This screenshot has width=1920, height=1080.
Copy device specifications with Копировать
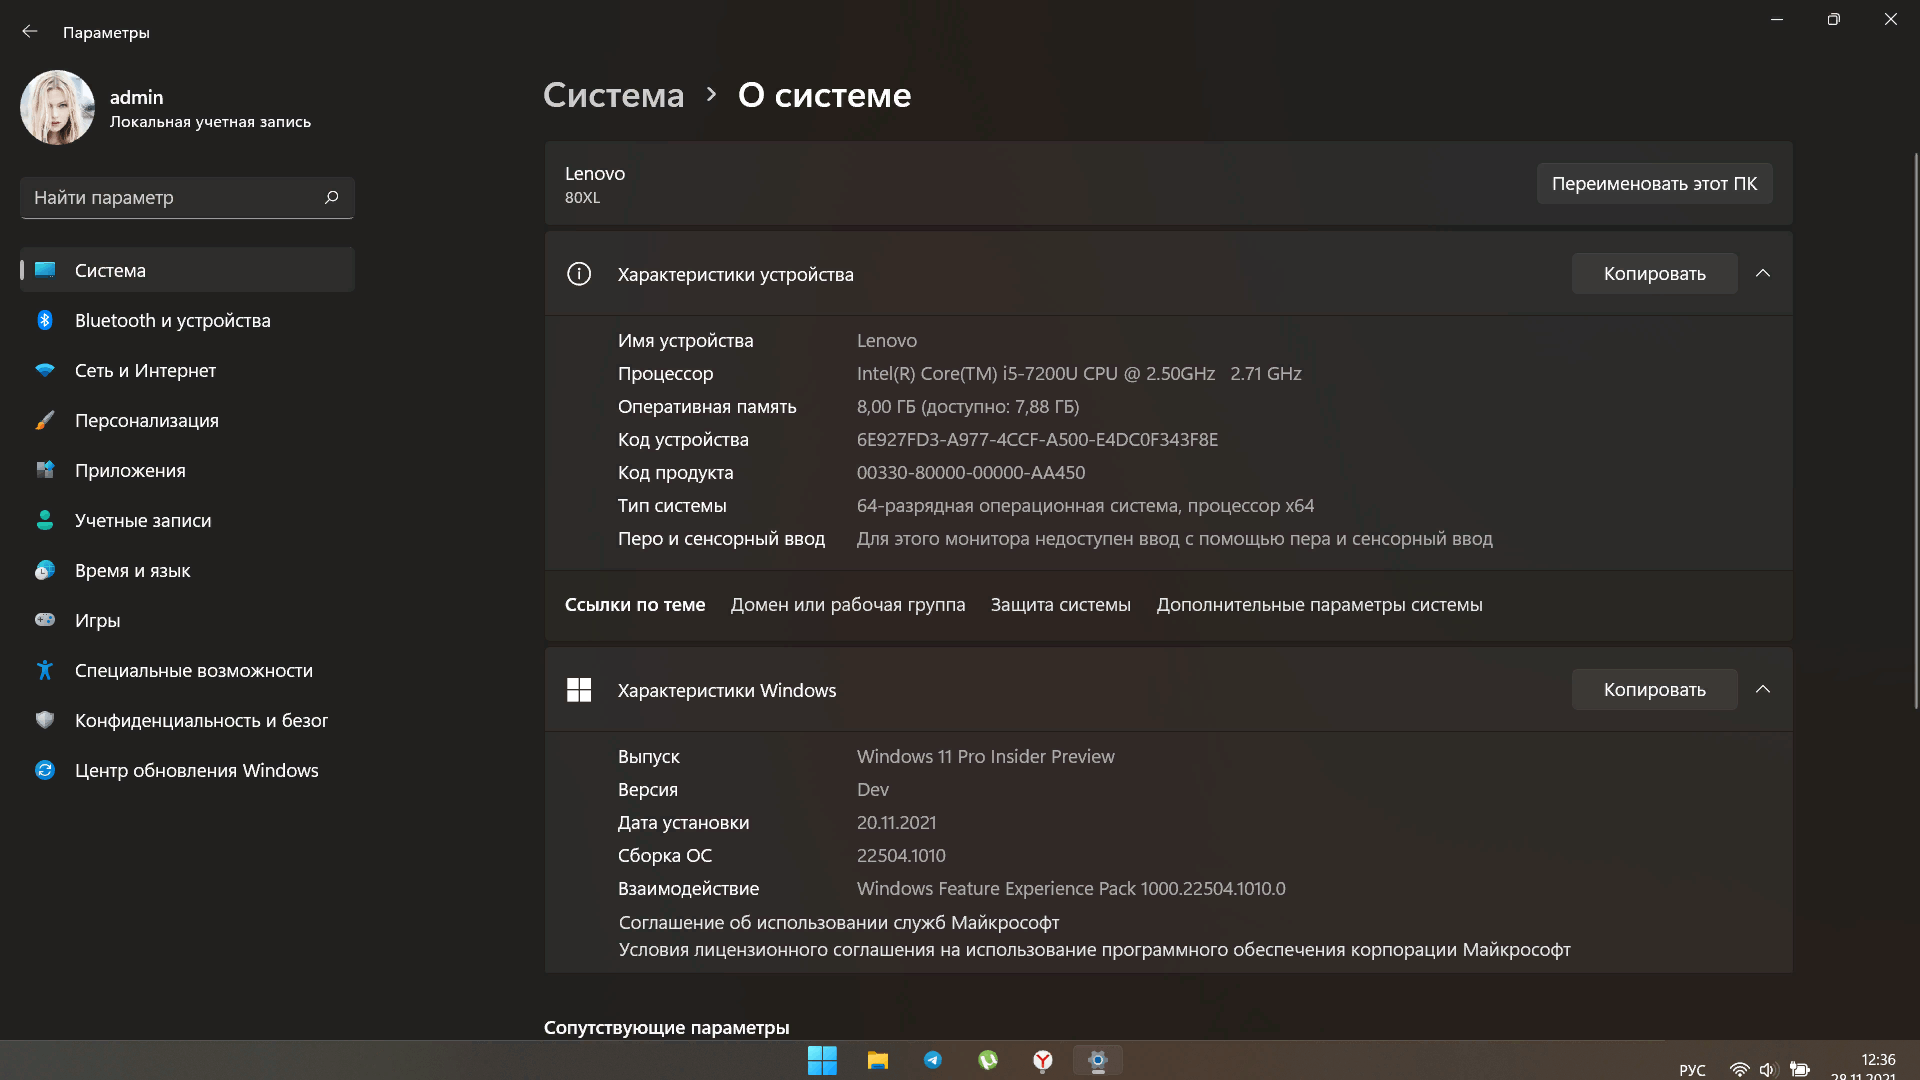coord(1654,274)
